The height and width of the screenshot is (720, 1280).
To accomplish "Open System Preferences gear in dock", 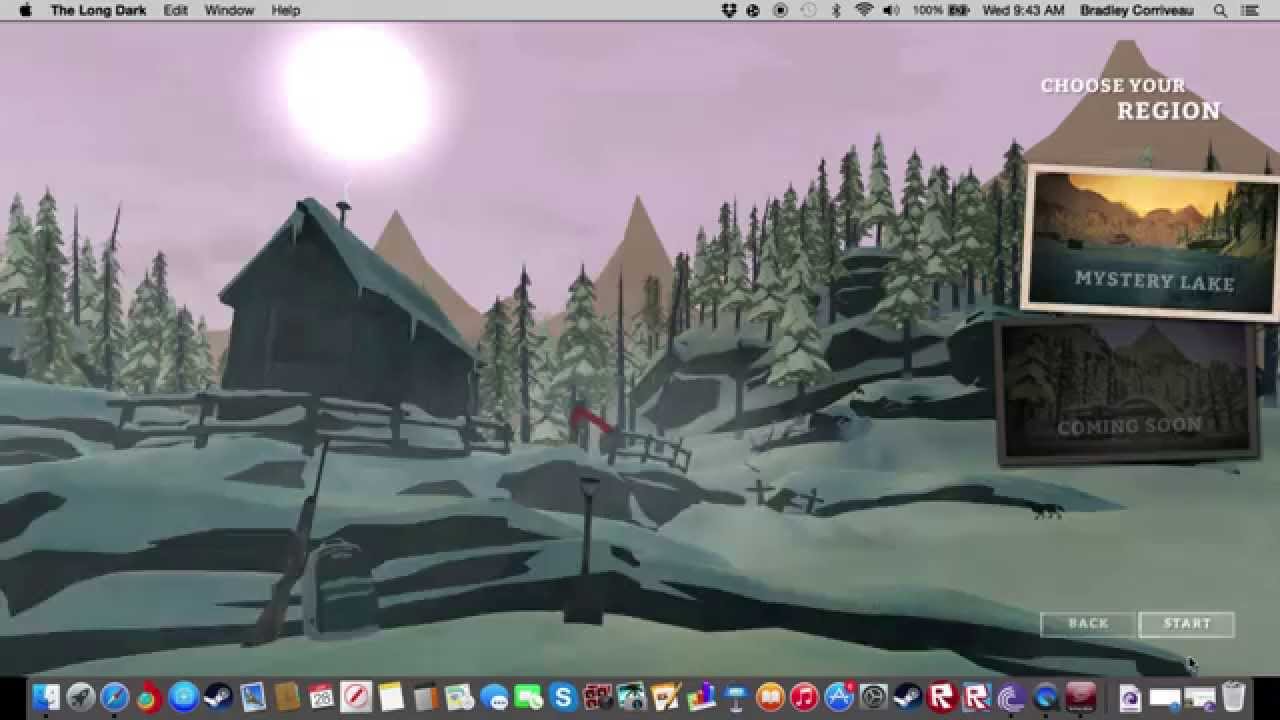I will (x=874, y=697).
